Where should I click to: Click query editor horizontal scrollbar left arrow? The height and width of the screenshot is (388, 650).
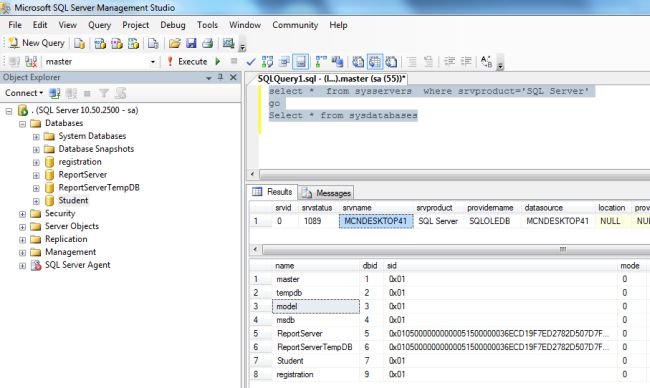253,174
